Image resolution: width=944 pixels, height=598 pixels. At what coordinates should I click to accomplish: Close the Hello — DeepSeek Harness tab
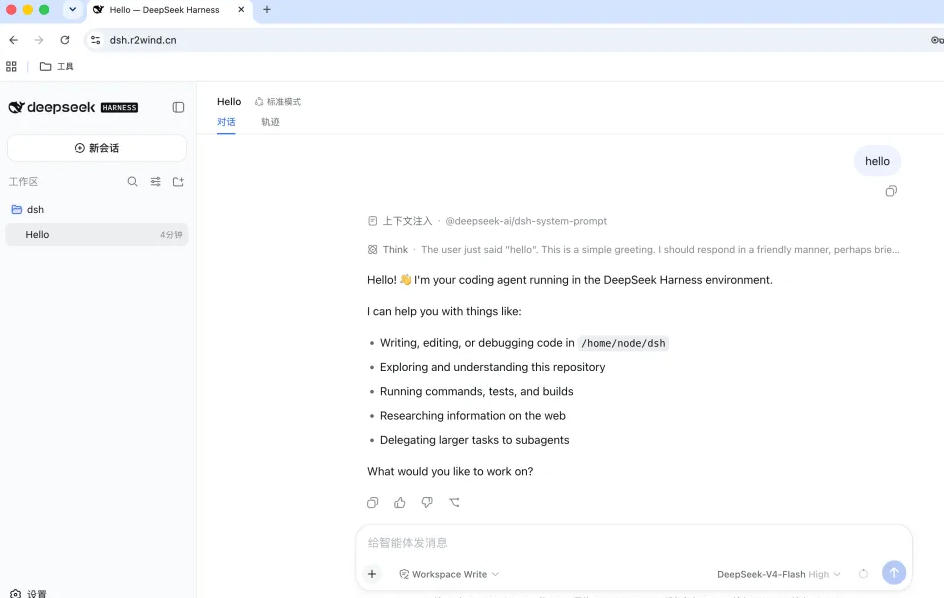point(241,10)
